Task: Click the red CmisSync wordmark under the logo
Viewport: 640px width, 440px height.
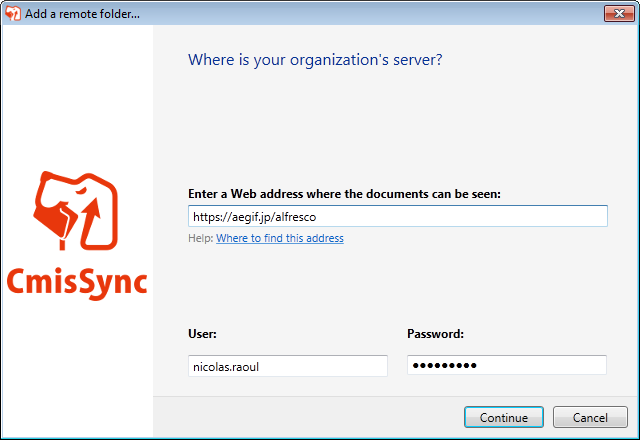Action: (77, 280)
